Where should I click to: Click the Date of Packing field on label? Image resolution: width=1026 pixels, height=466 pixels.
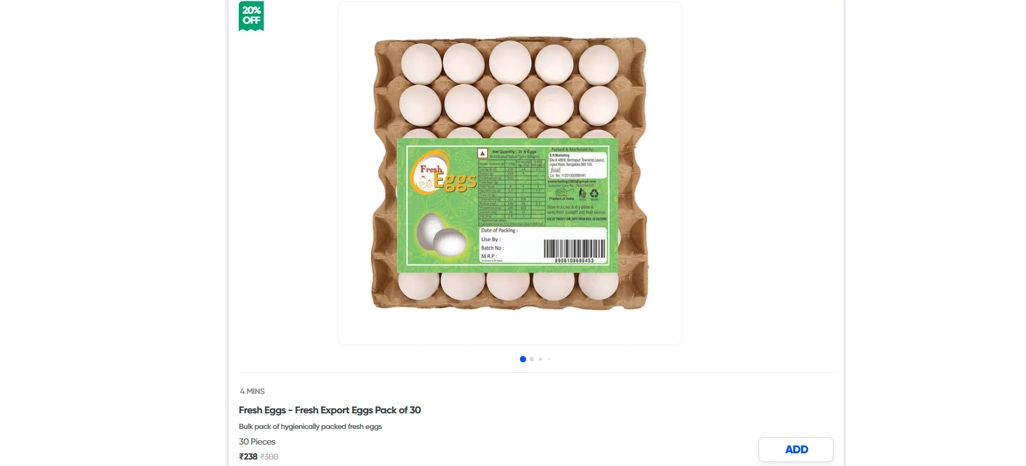click(500, 231)
